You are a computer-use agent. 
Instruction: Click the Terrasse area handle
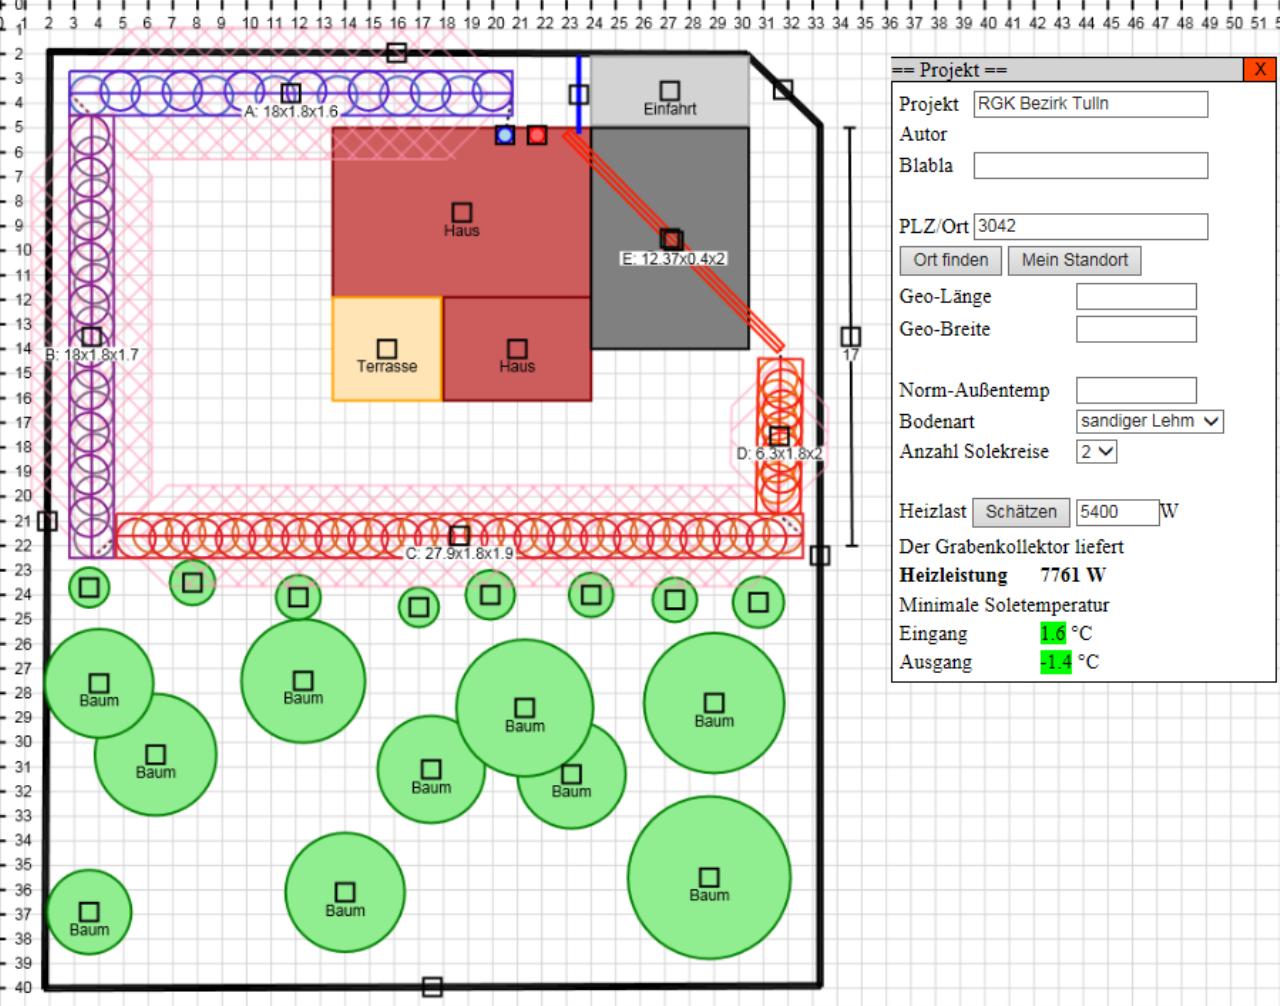pyautogui.click(x=387, y=348)
